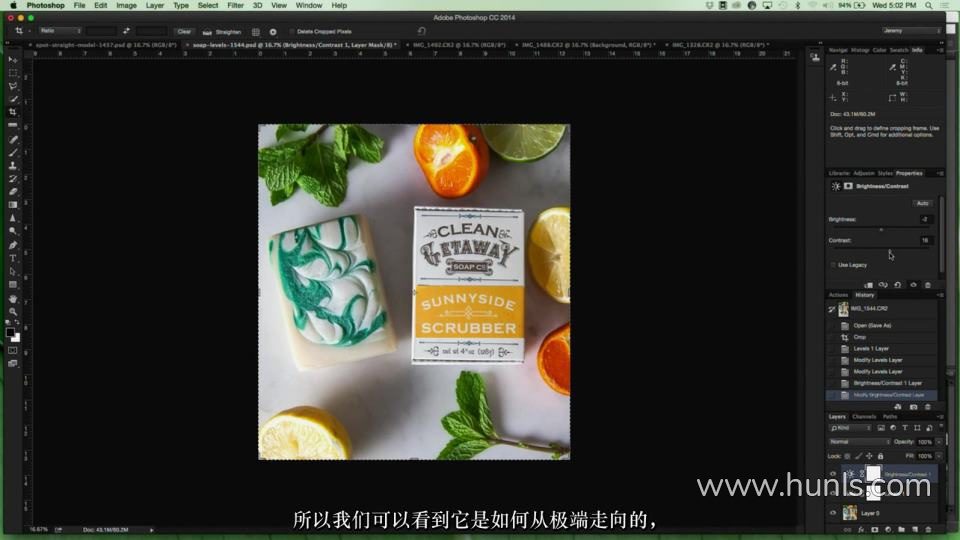Select the Healing Brush tool
The height and width of the screenshot is (540, 960).
[x=13, y=140]
